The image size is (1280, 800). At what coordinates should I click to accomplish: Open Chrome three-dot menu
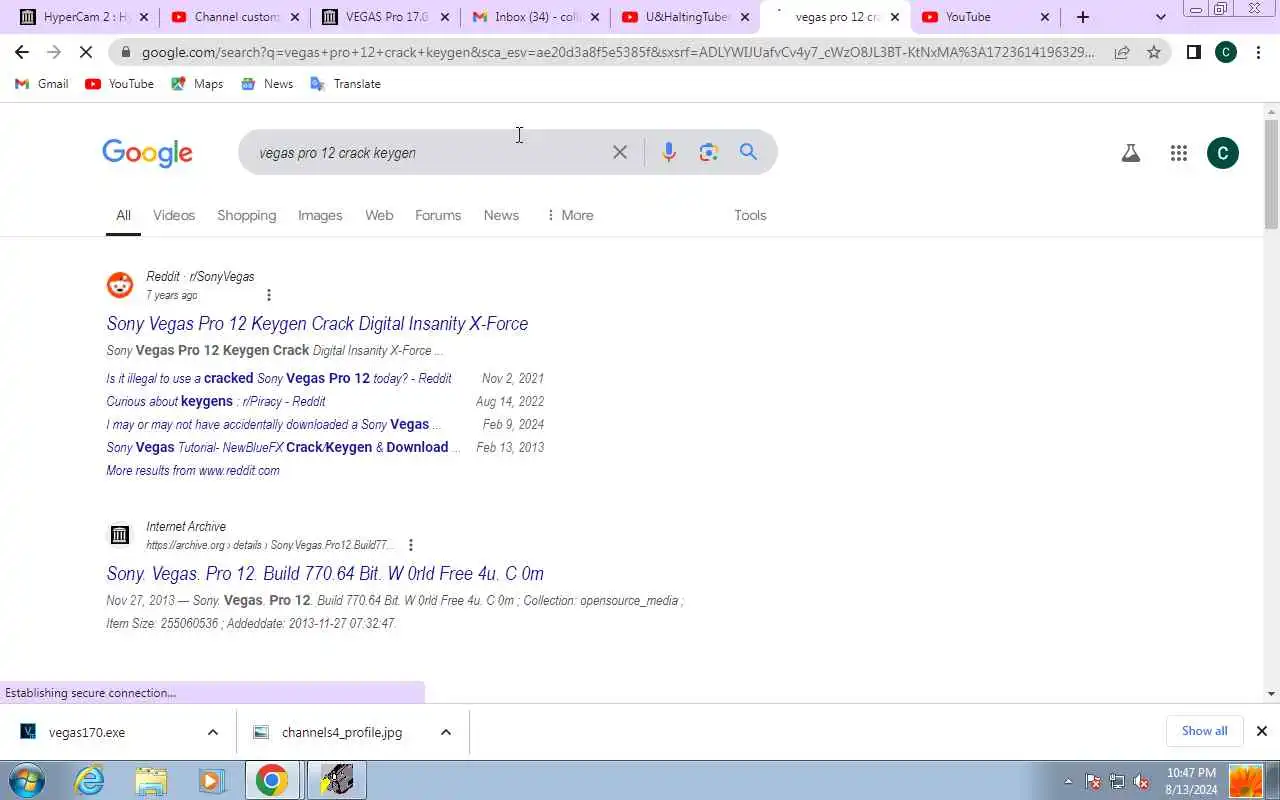click(1258, 52)
